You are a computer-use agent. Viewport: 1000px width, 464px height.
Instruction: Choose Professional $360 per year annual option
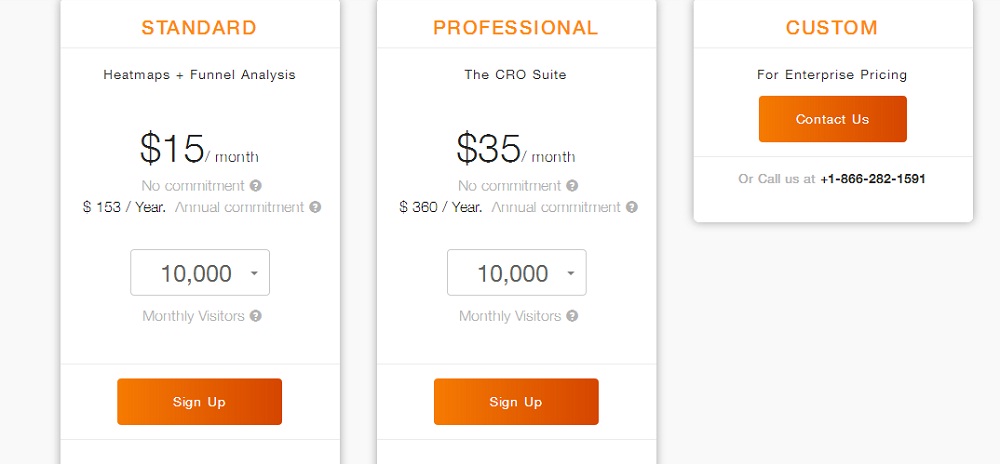(x=441, y=208)
